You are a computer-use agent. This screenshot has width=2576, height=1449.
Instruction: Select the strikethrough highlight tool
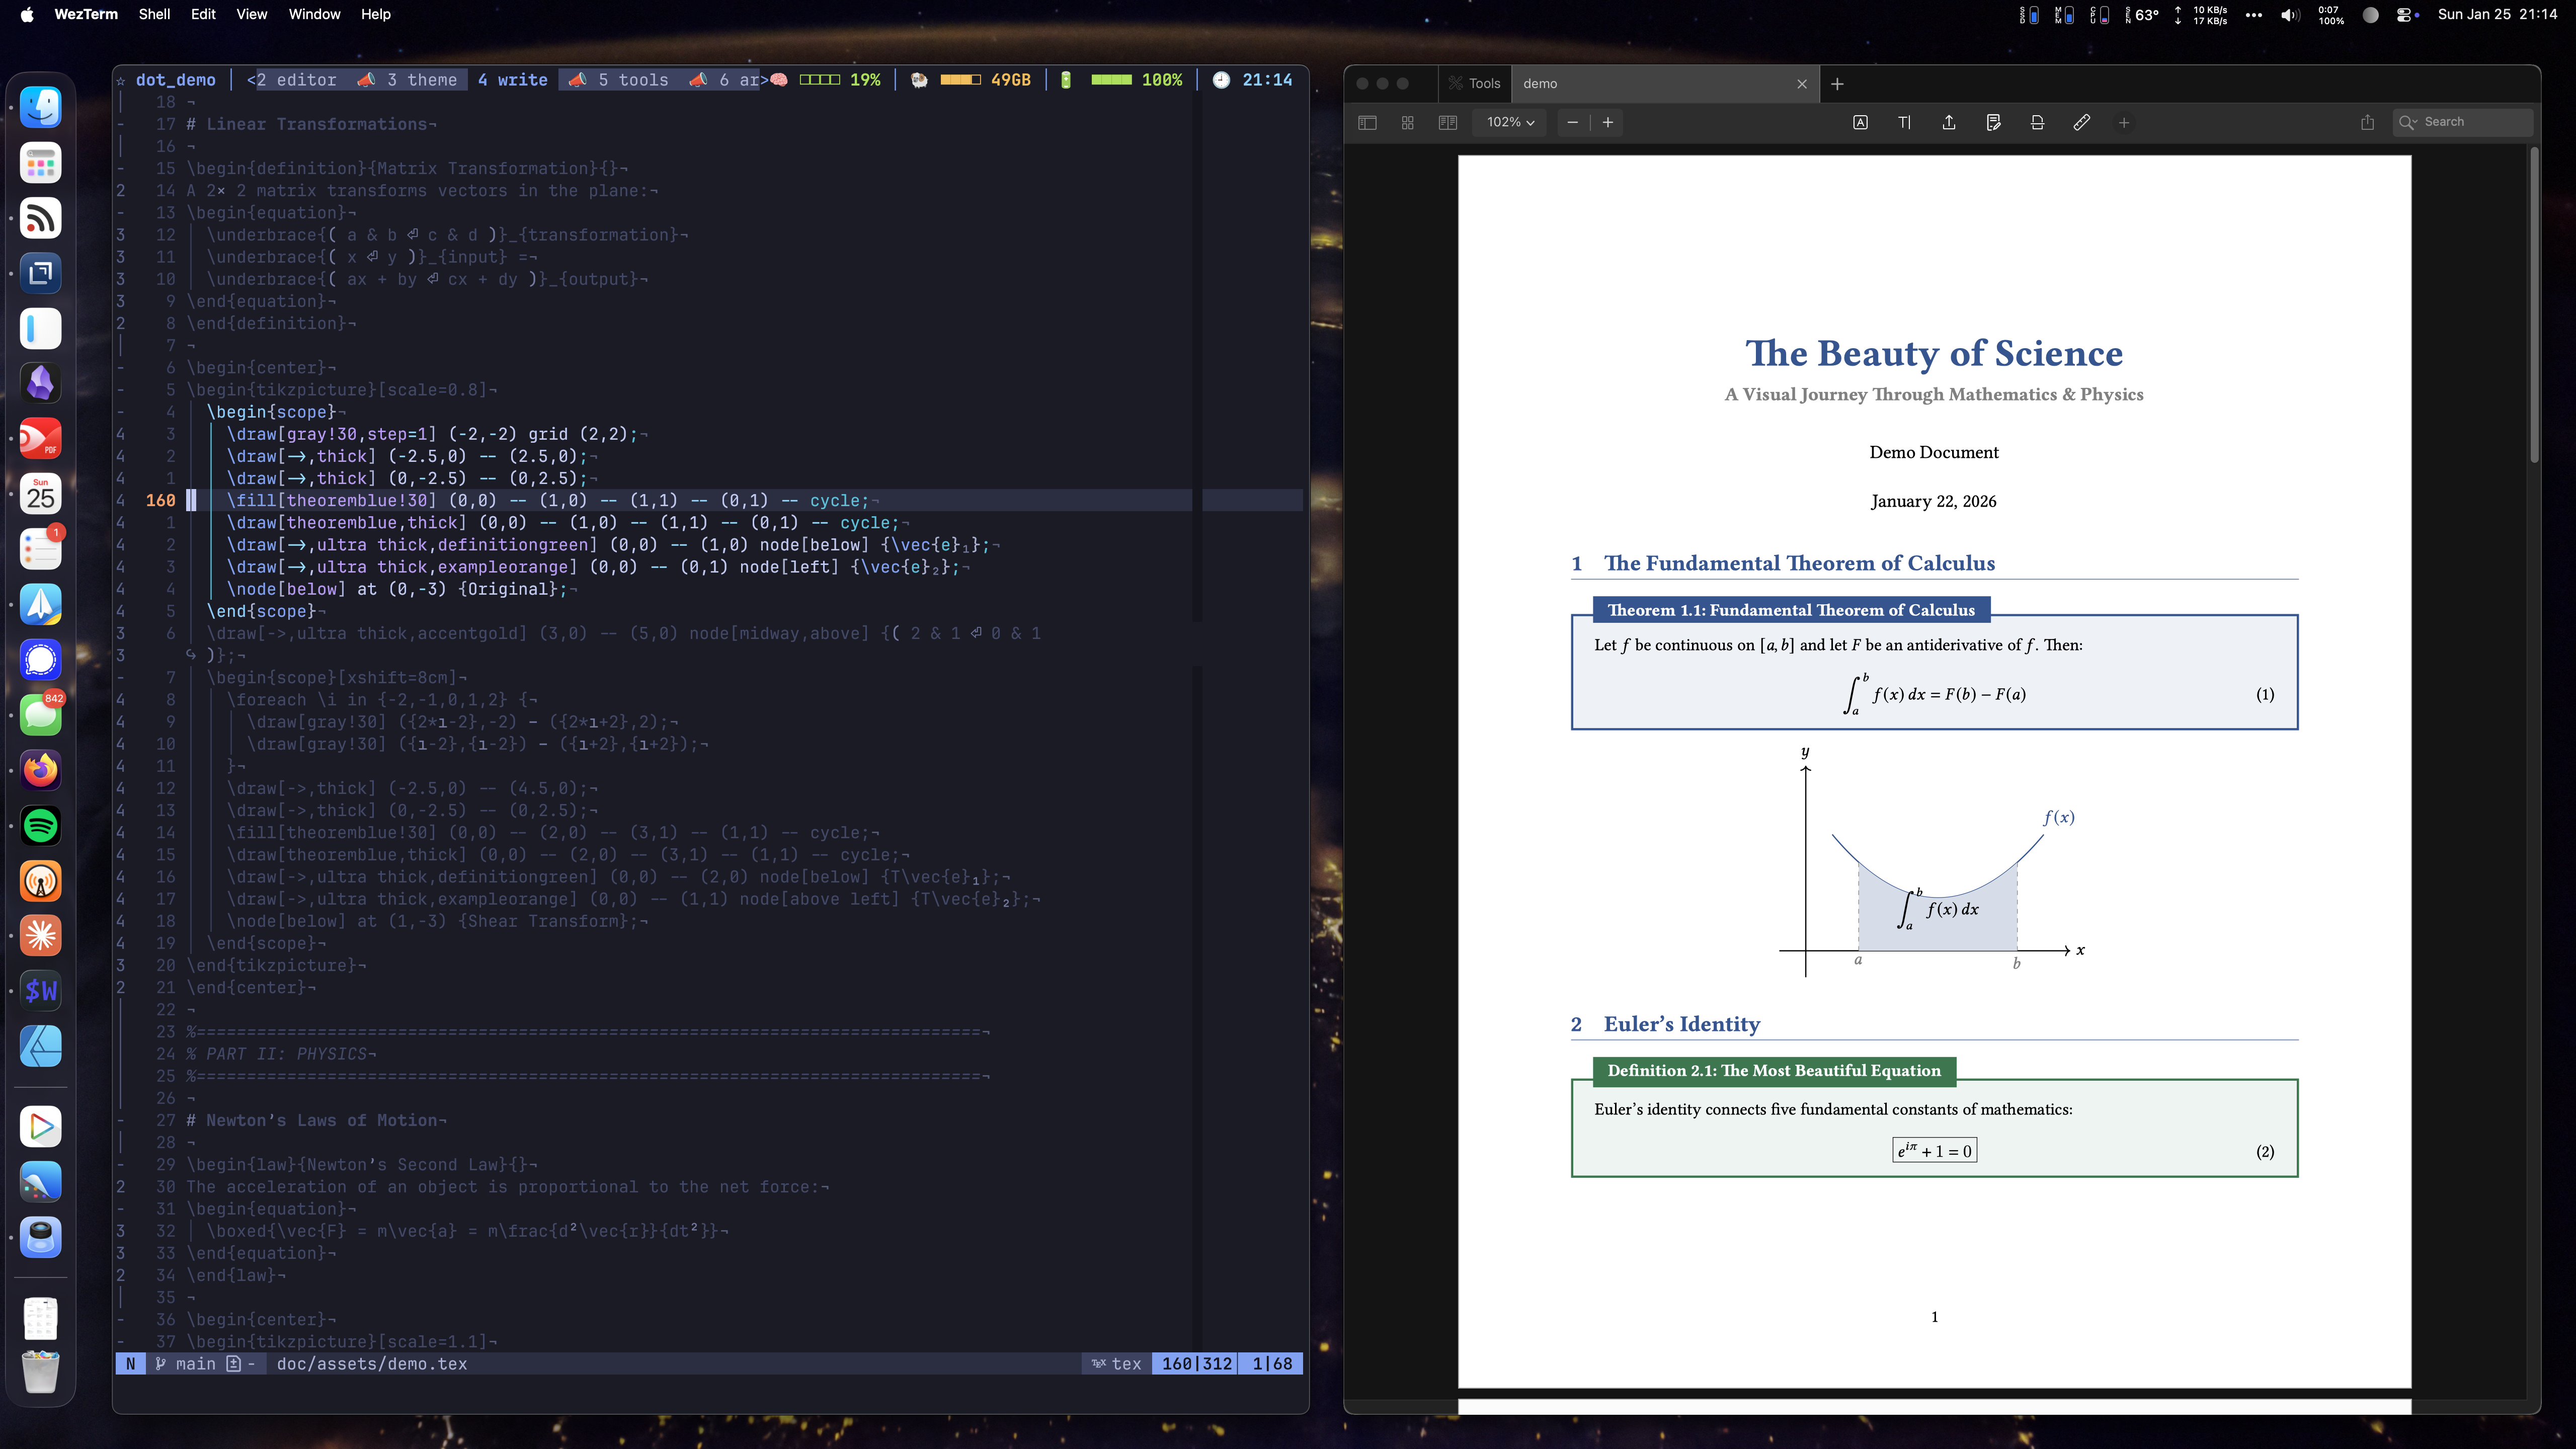[2037, 122]
